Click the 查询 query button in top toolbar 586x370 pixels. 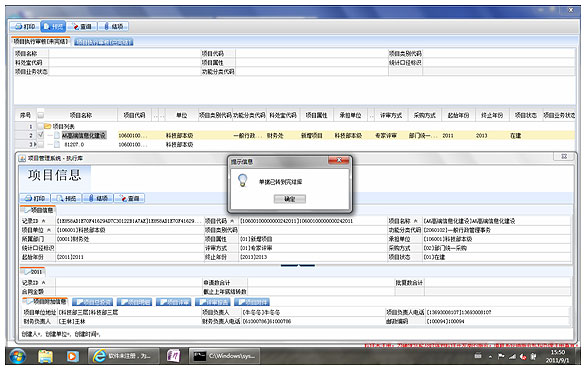point(82,27)
